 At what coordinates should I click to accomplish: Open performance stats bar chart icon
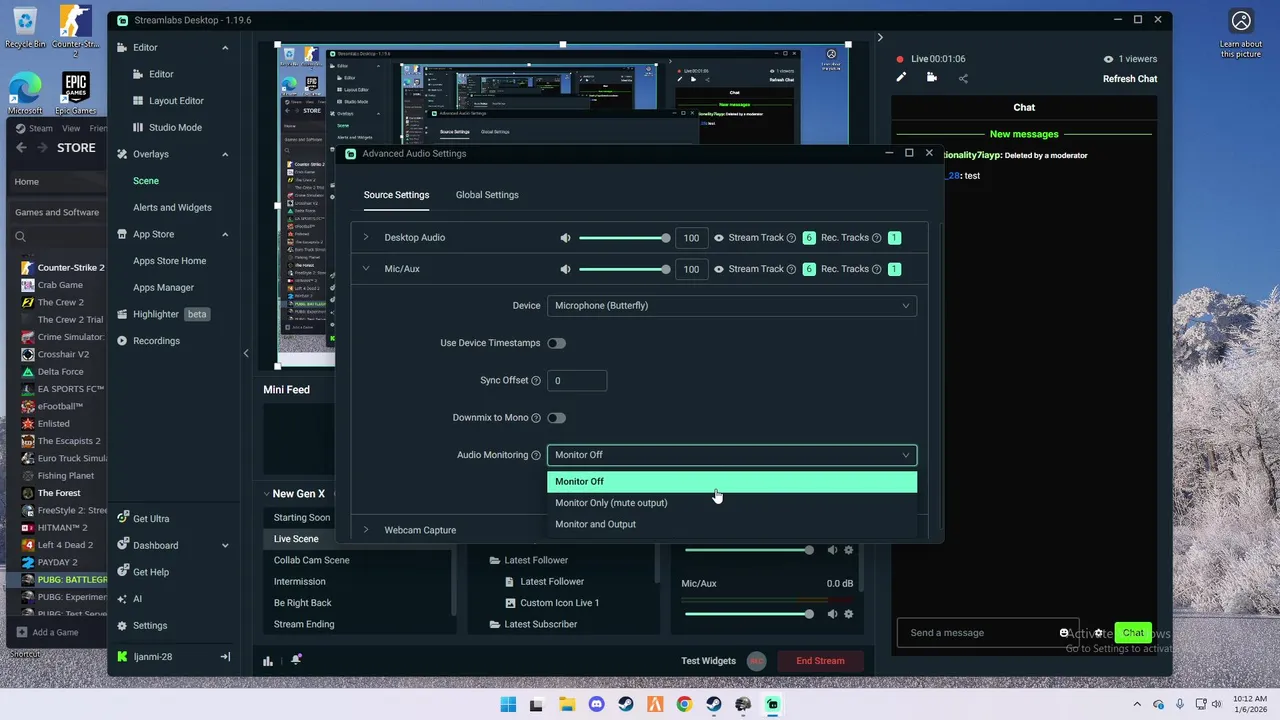pyautogui.click(x=268, y=661)
